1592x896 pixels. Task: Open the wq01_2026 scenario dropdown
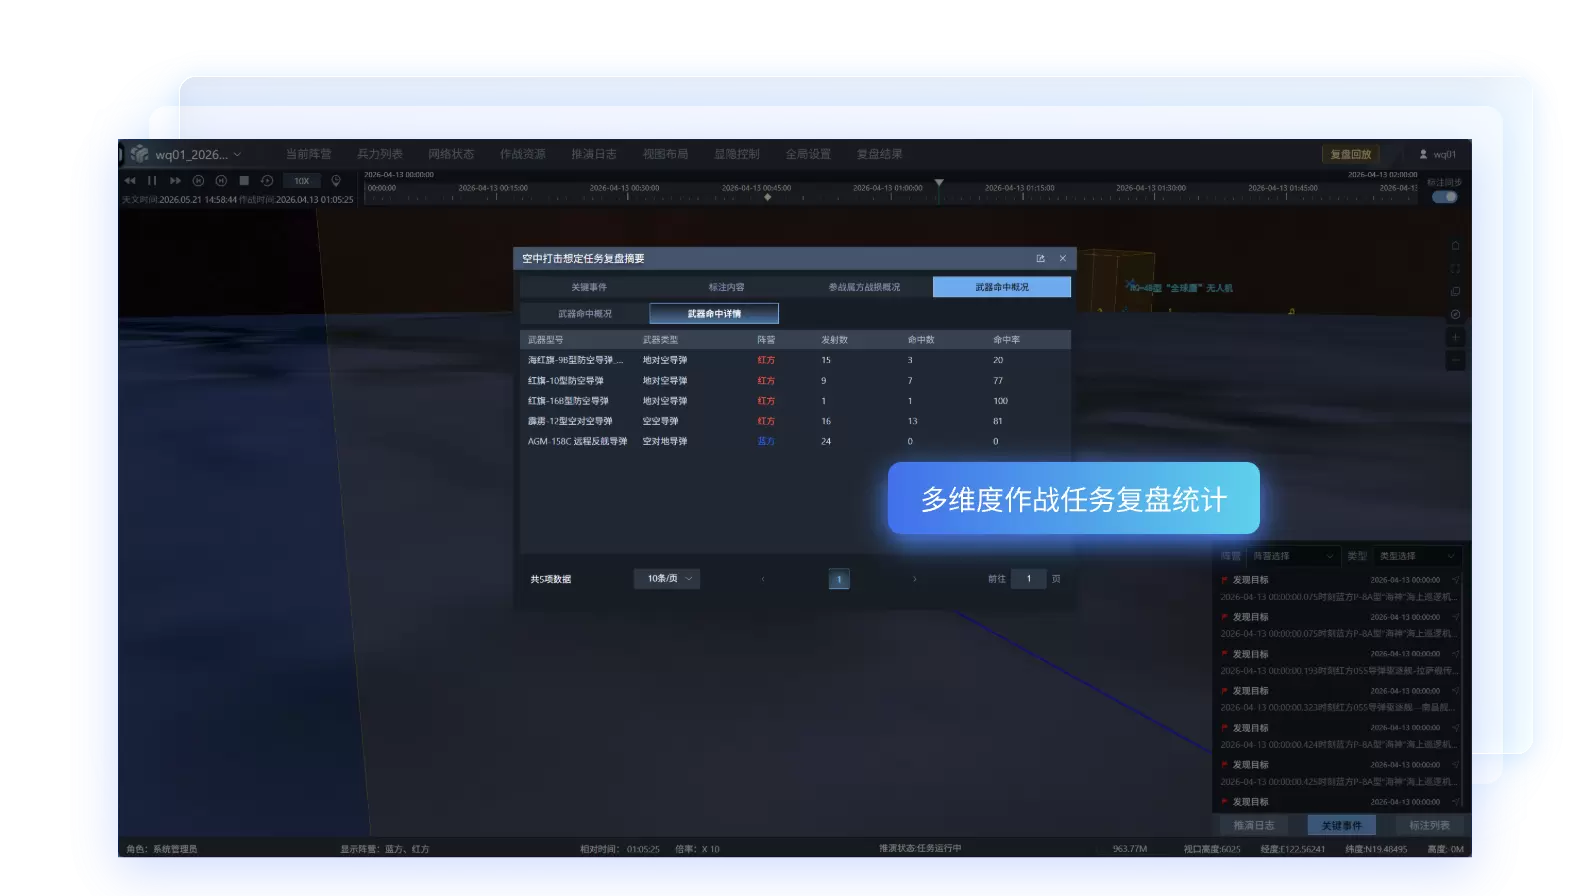click(x=198, y=155)
